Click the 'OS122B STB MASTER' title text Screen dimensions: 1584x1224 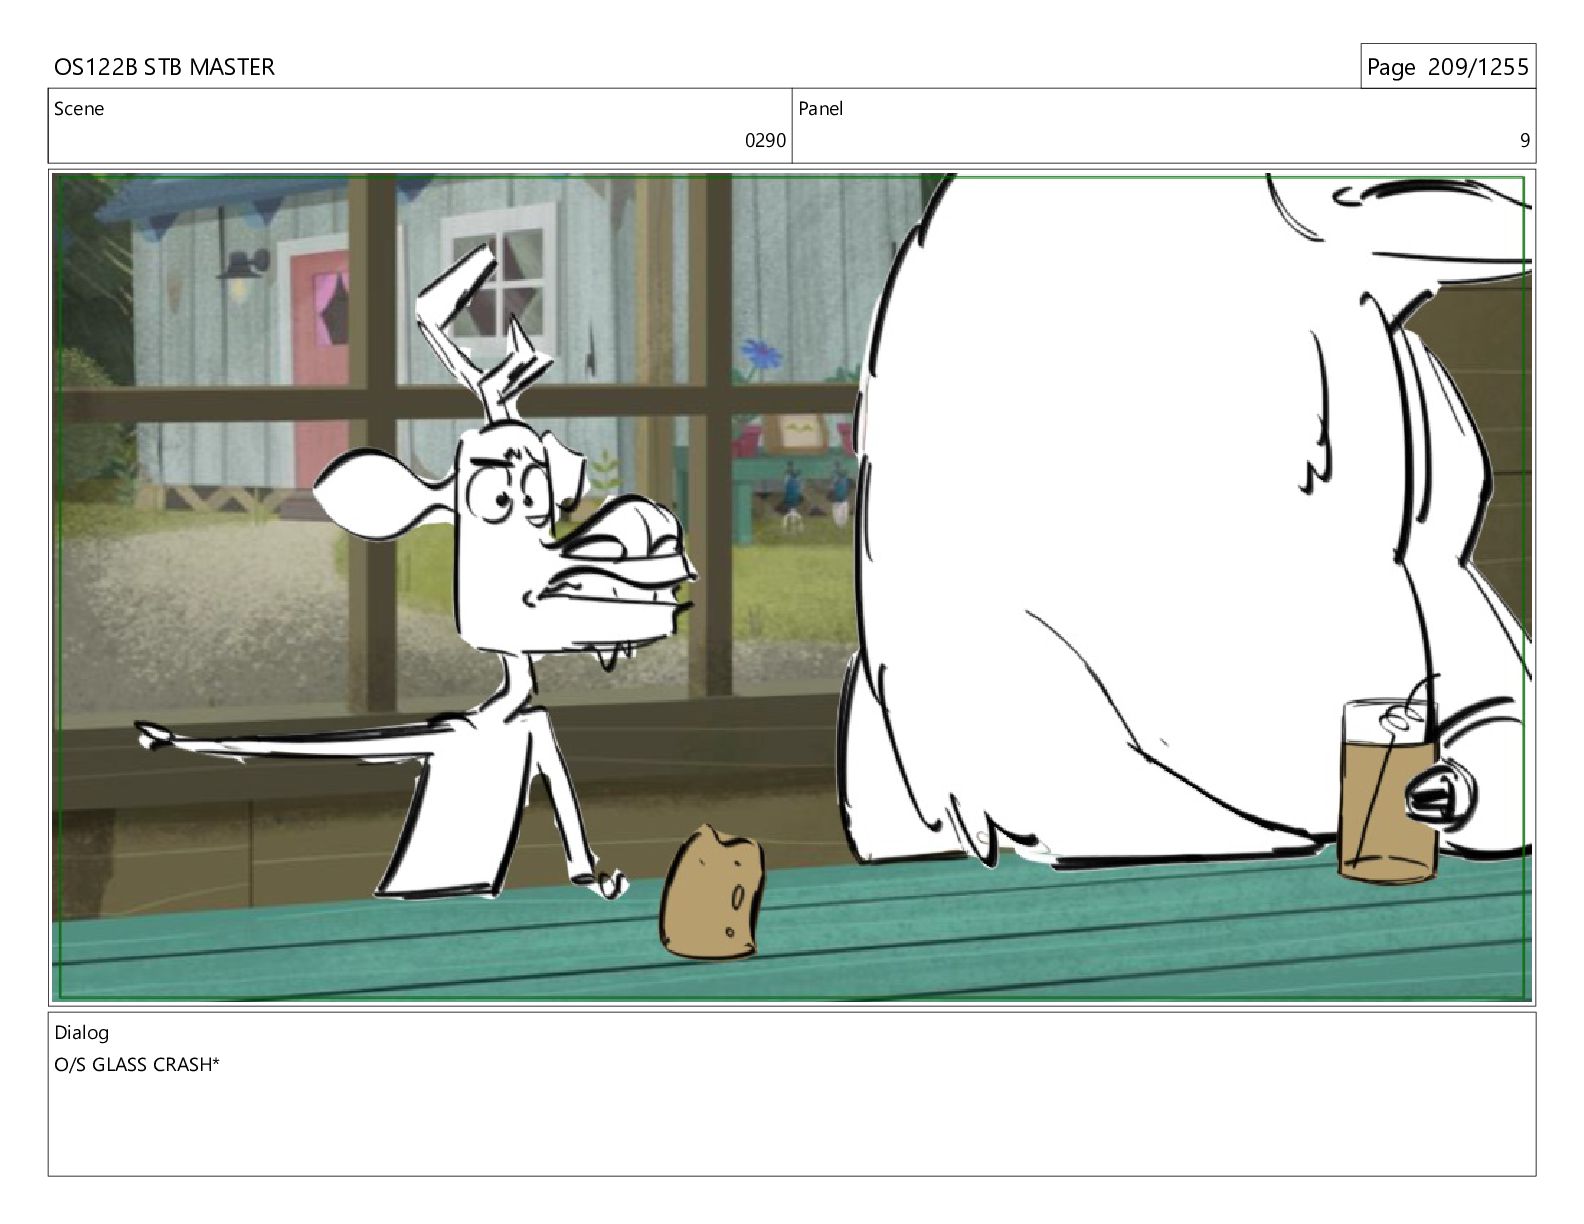pyautogui.click(x=164, y=67)
